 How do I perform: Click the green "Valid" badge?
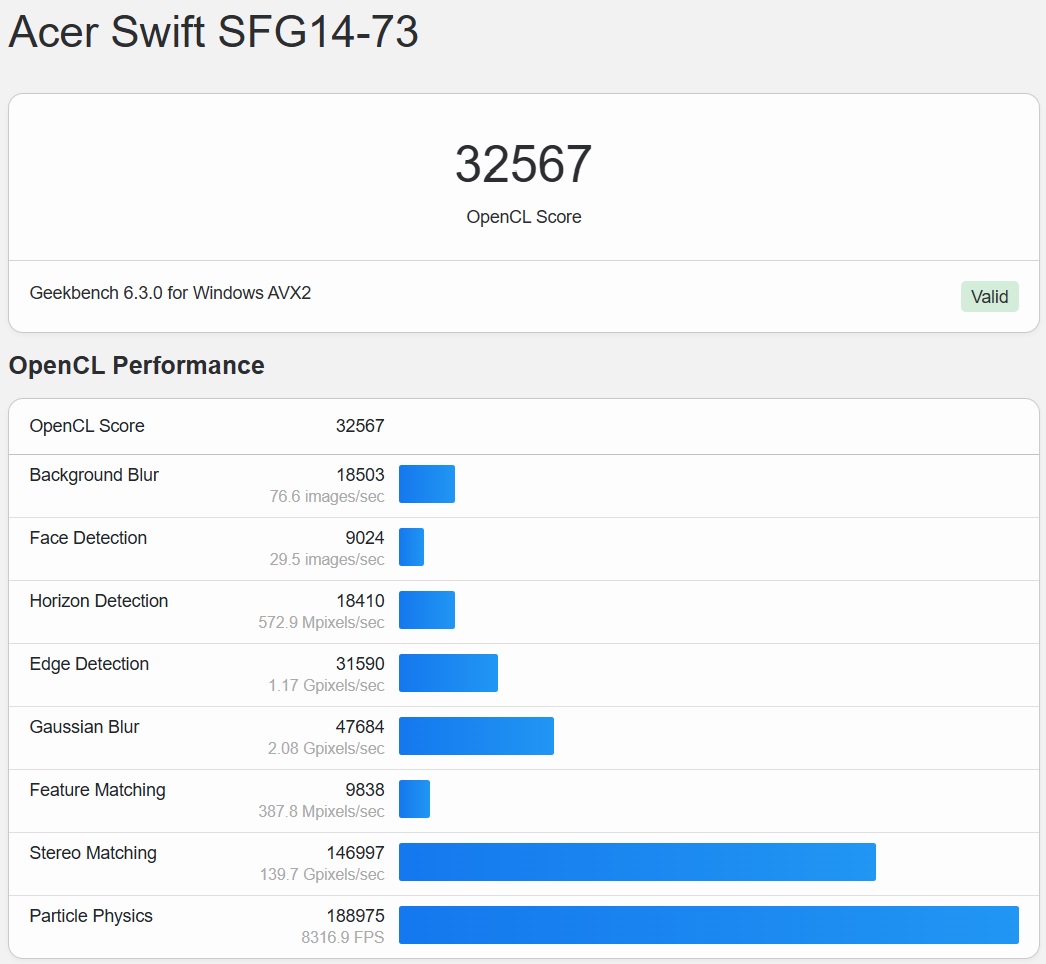989,296
